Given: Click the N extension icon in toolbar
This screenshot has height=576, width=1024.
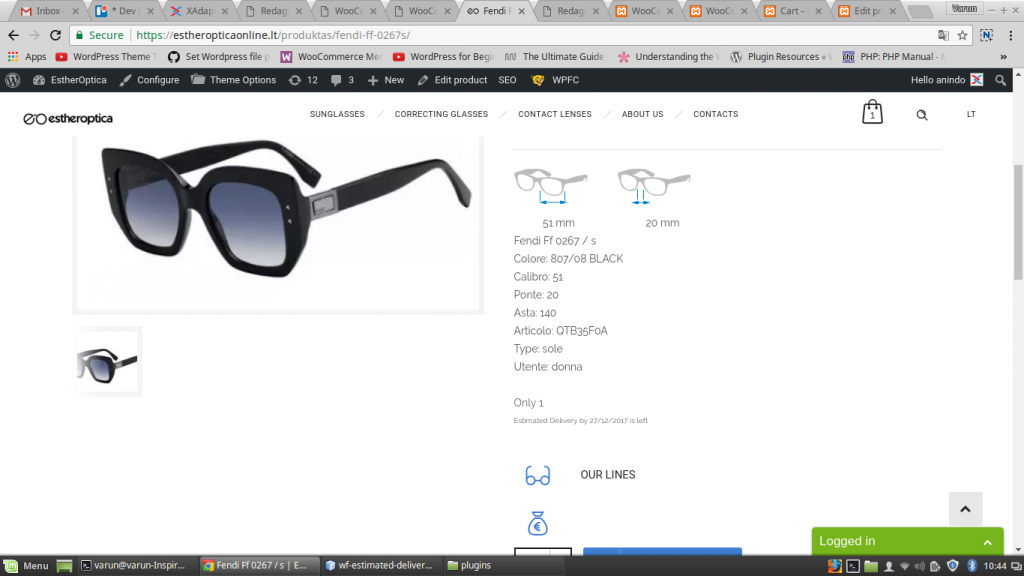Looking at the screenshot, I should (x=986, y=35).
